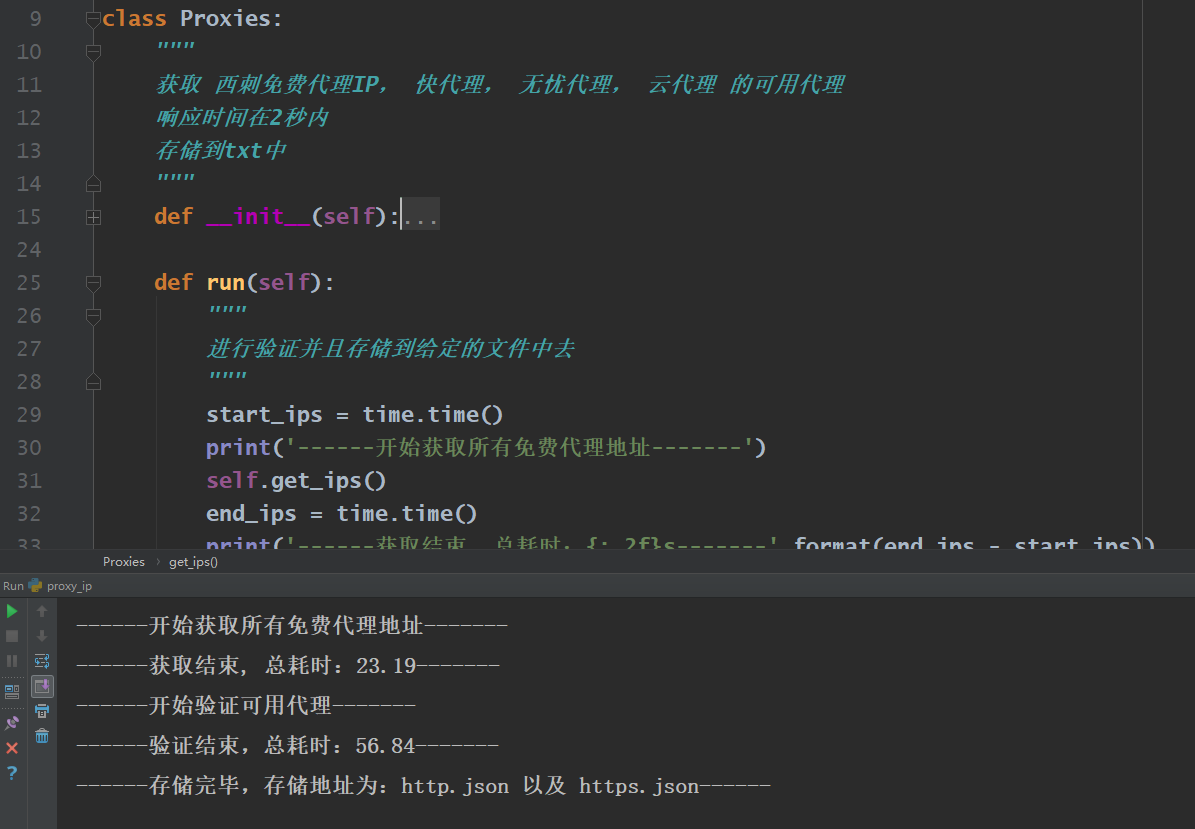Click the Stop process square icon

tap(12, 636)
